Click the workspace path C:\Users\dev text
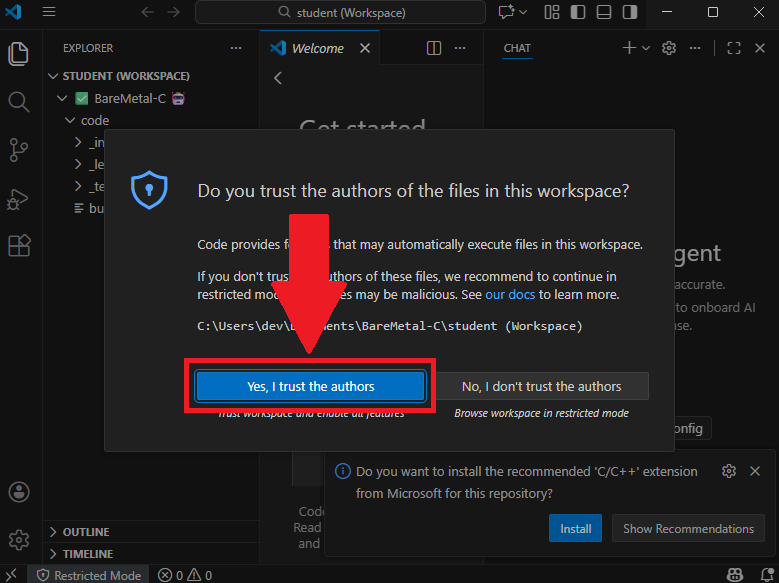Viewport: 779px width, 583px height. coord(390,326)
